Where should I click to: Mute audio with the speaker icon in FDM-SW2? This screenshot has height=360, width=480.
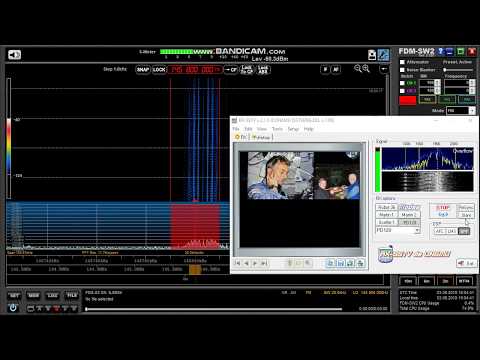(x=14, y=55)
